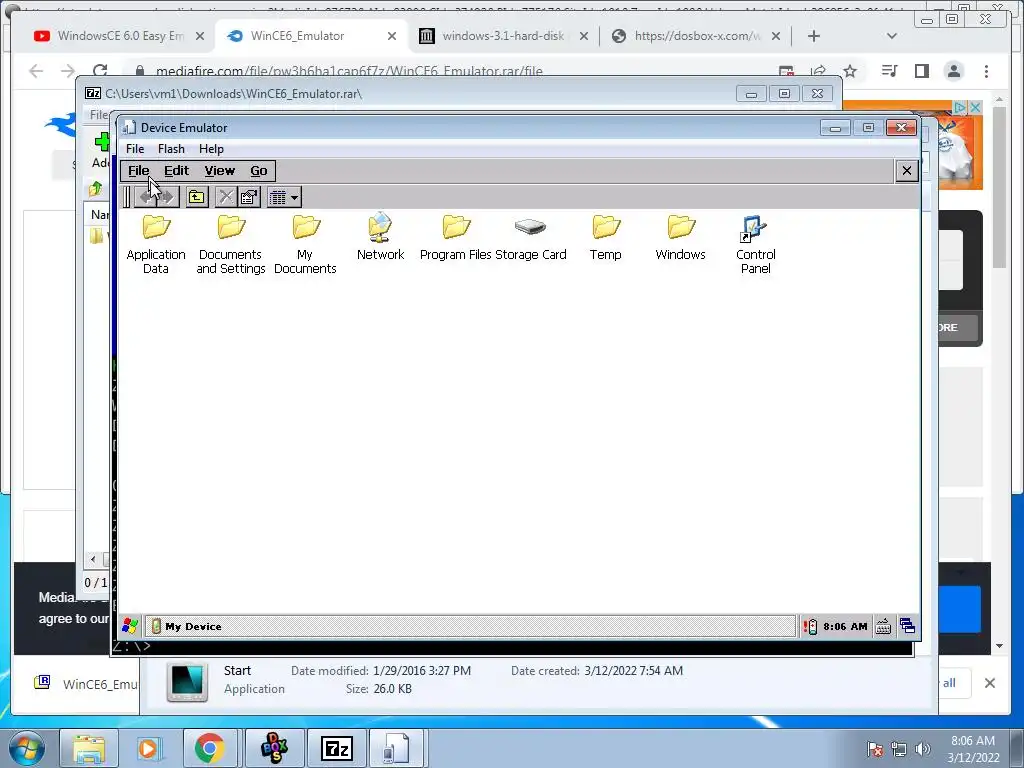This screenshot has width=1024, height=768.
Task: Open the Storage Card drive
Action: tap(530, 236)
